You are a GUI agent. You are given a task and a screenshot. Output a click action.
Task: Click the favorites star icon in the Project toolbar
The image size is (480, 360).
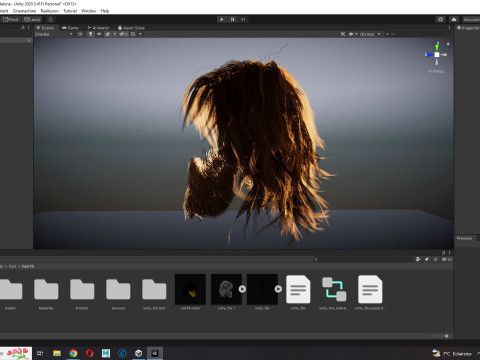tap(435, 259)
